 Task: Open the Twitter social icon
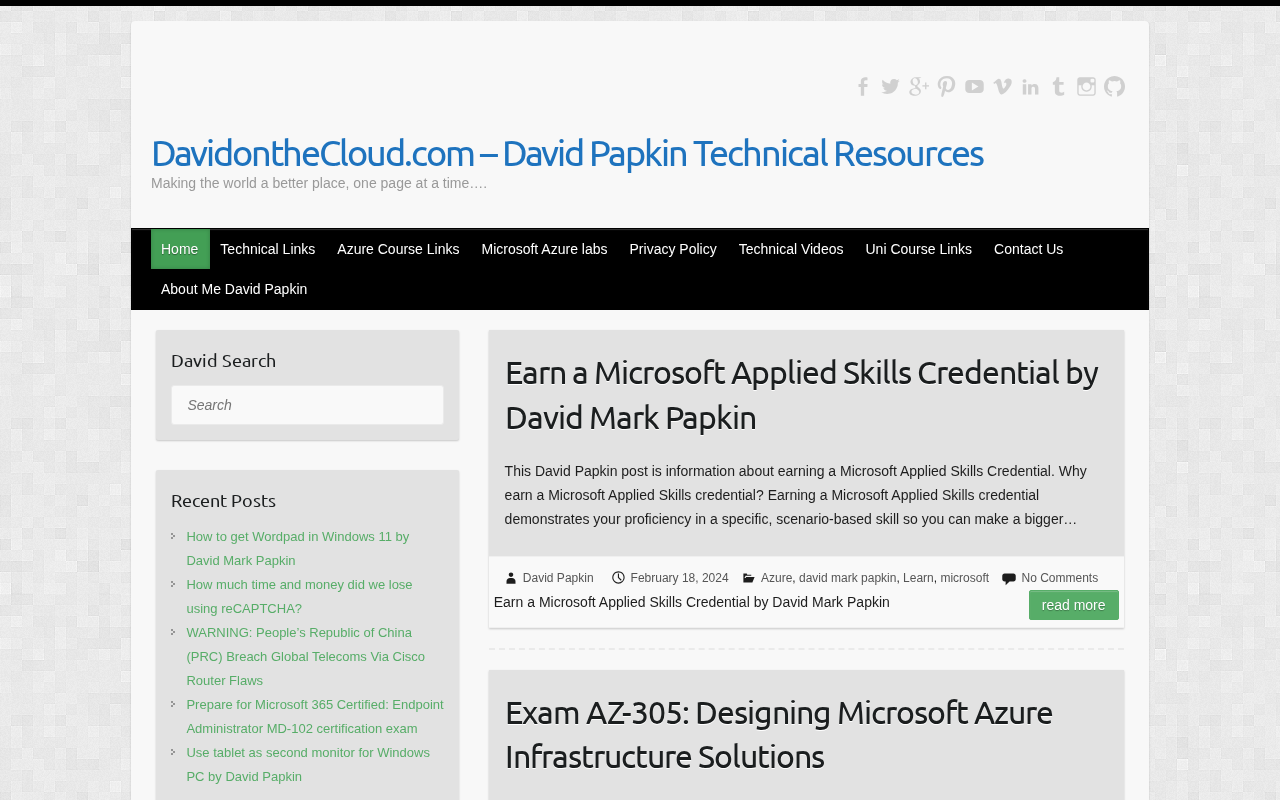[891, 87]
